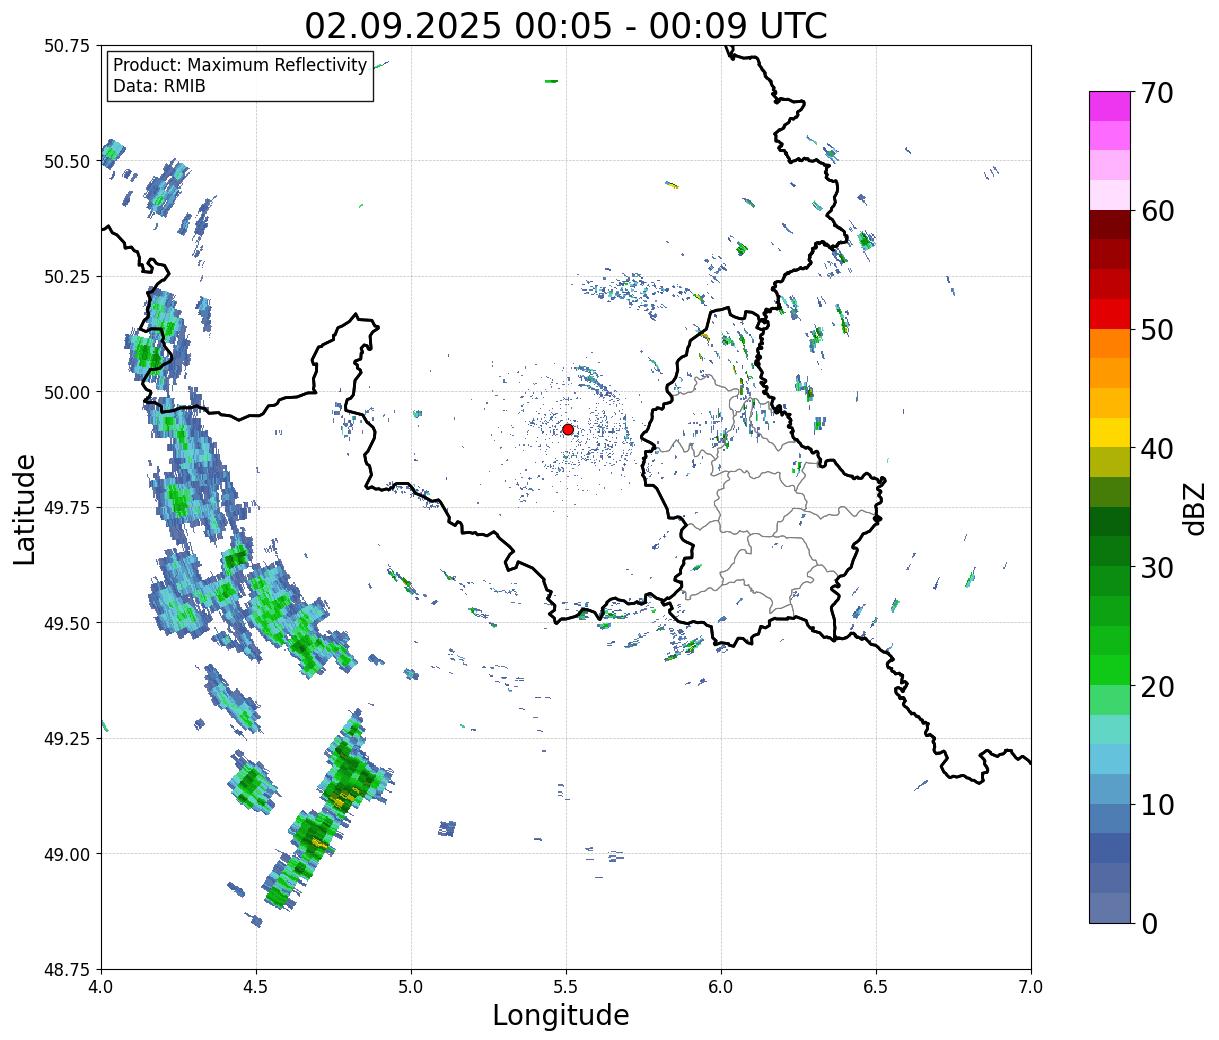Click latitude tick label 50.75

click(x=67, y=46)
